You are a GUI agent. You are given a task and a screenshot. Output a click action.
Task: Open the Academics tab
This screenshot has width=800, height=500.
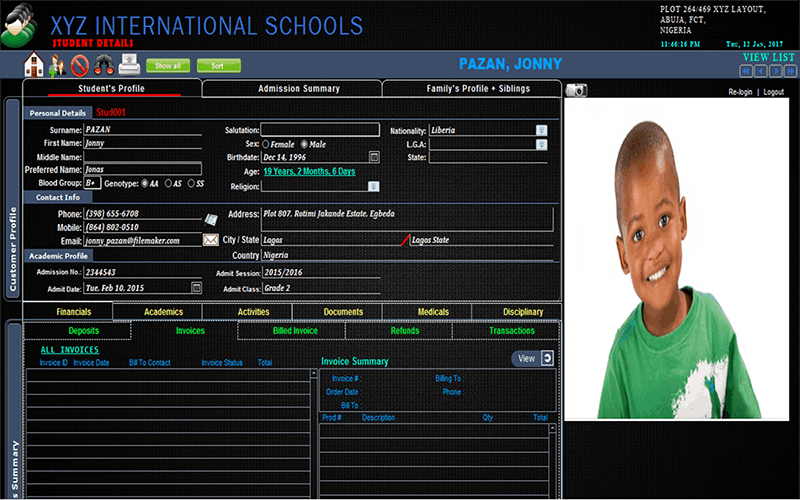(164, 312)
